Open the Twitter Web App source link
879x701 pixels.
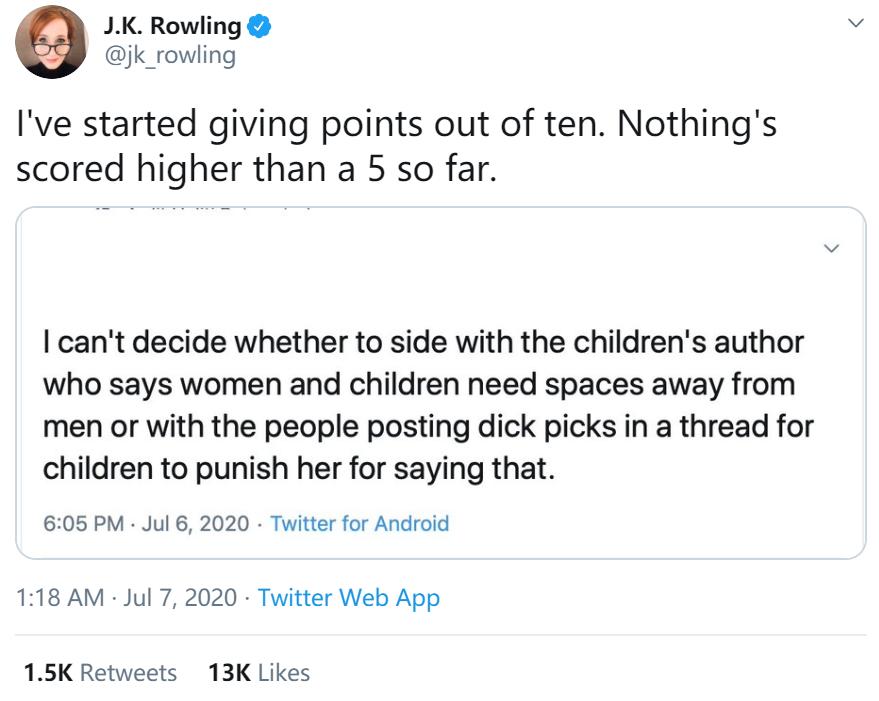(348, 598)
